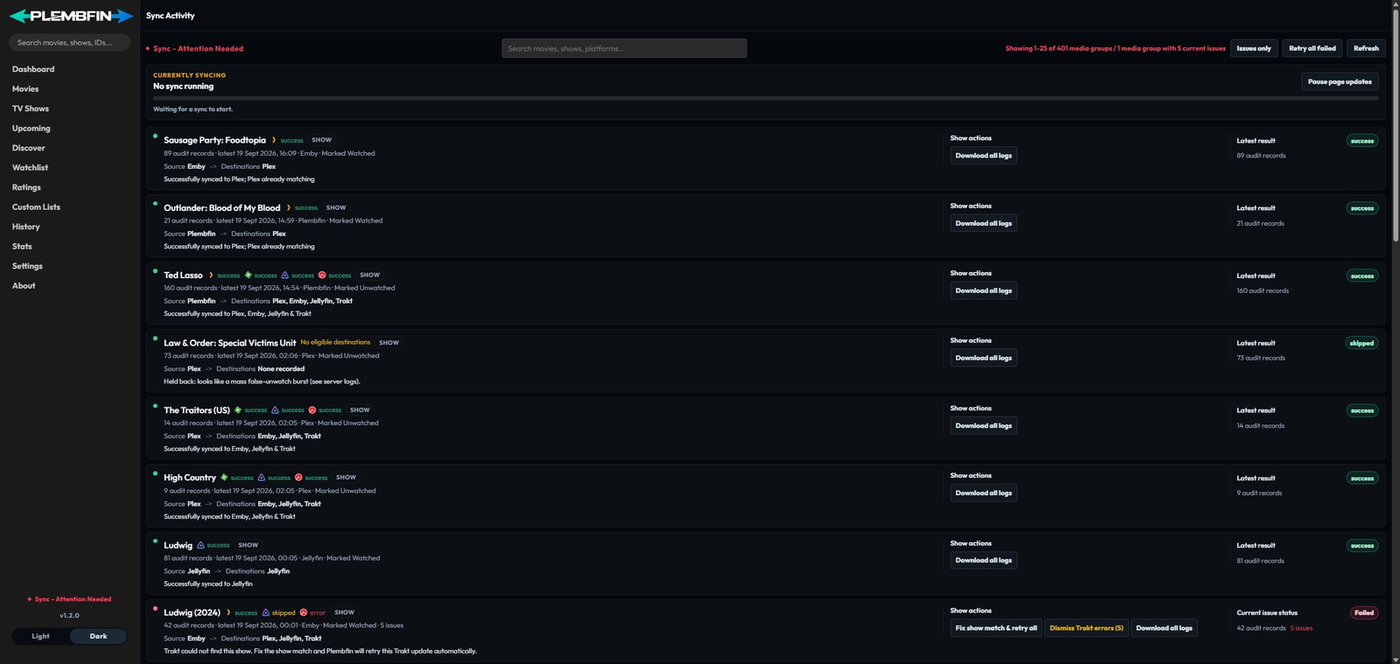Open the Watchlist page
Screen dimensions: 1400x664
coord(30,167)
